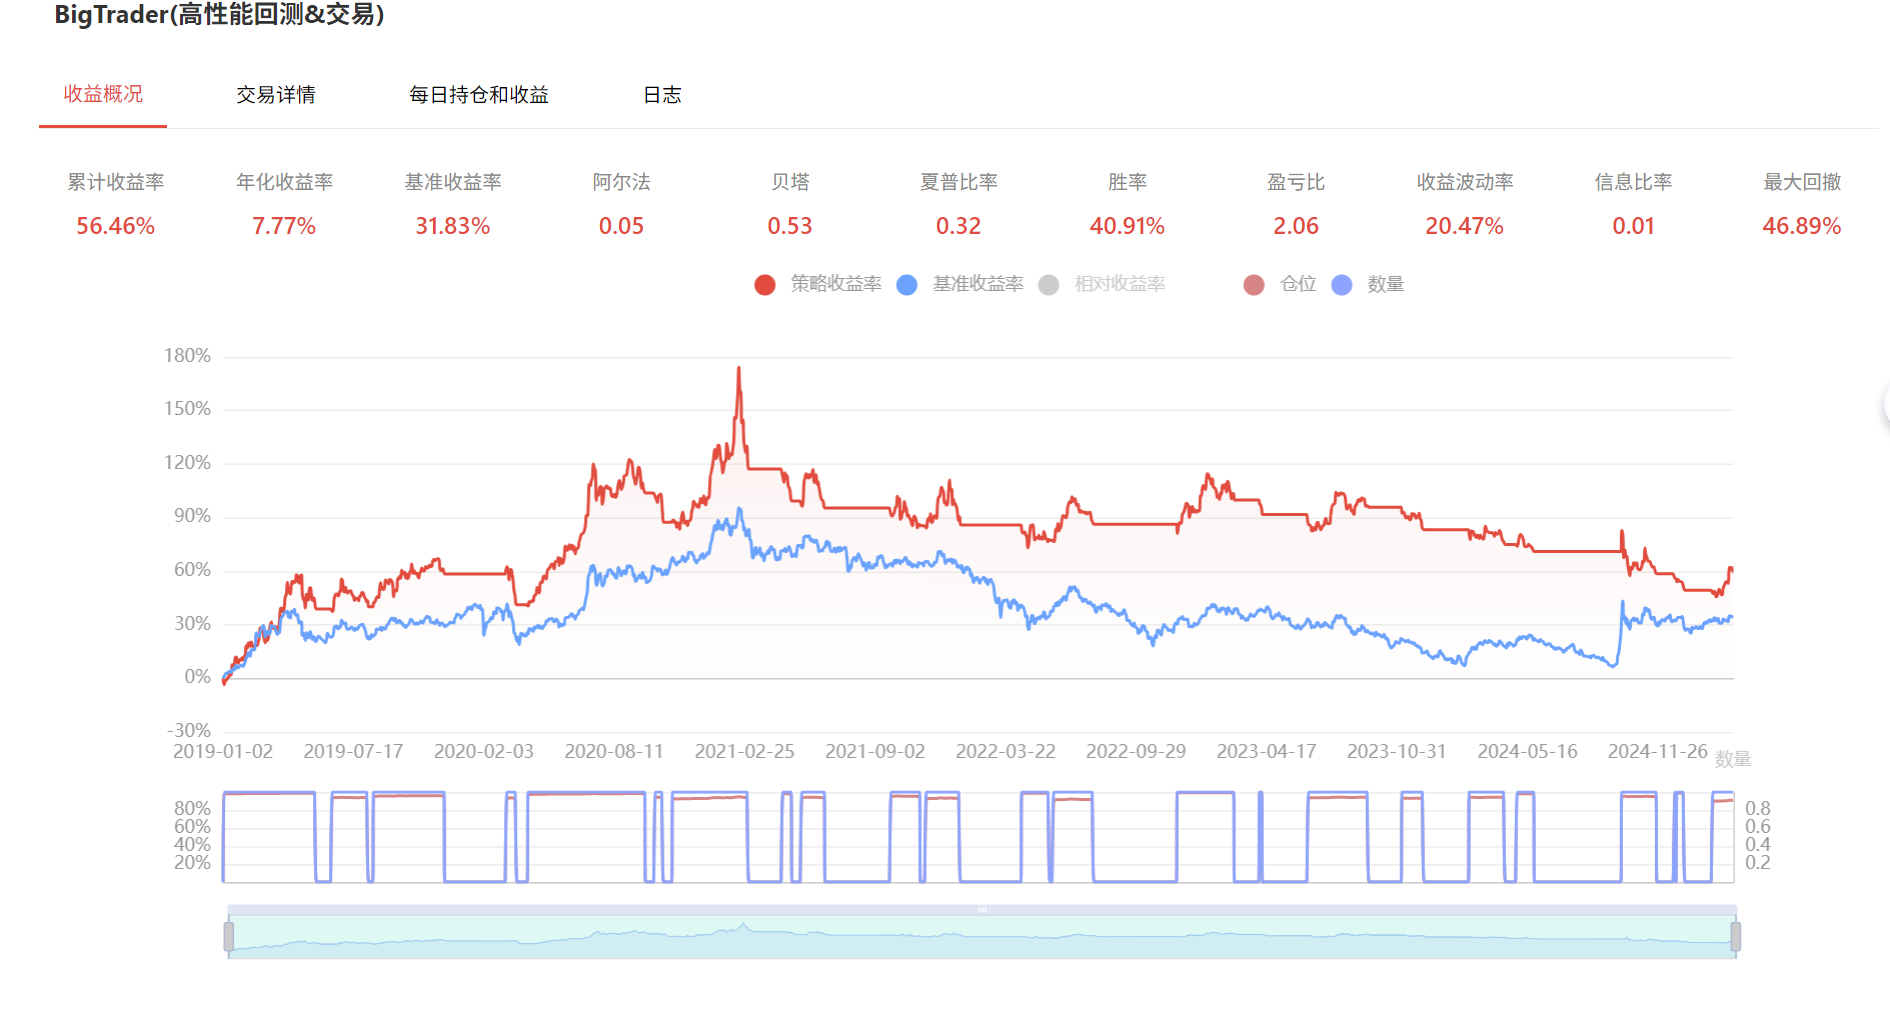Hide the 数量 series via legend dot

tap(1342, 285)
